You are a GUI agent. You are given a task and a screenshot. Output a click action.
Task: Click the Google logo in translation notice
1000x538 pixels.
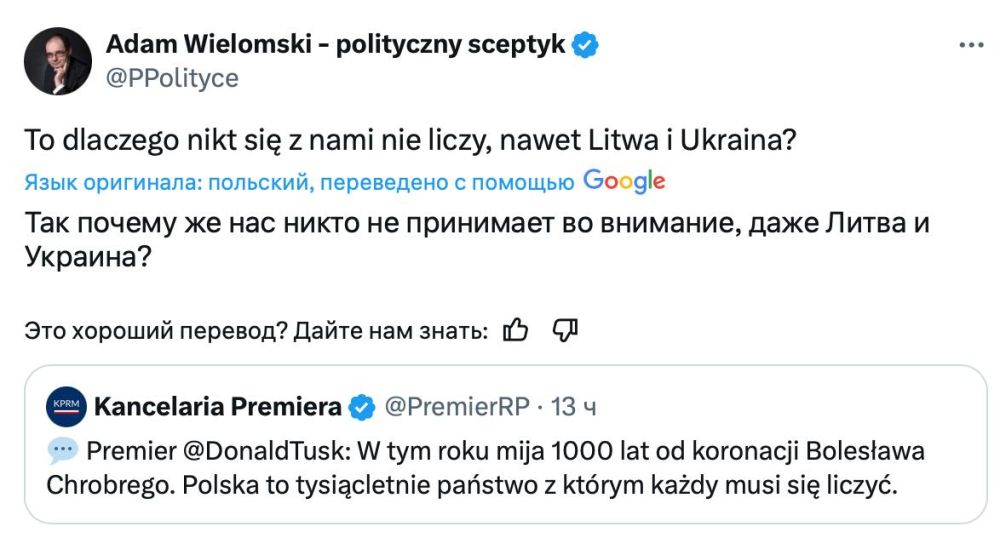point(624,181)
